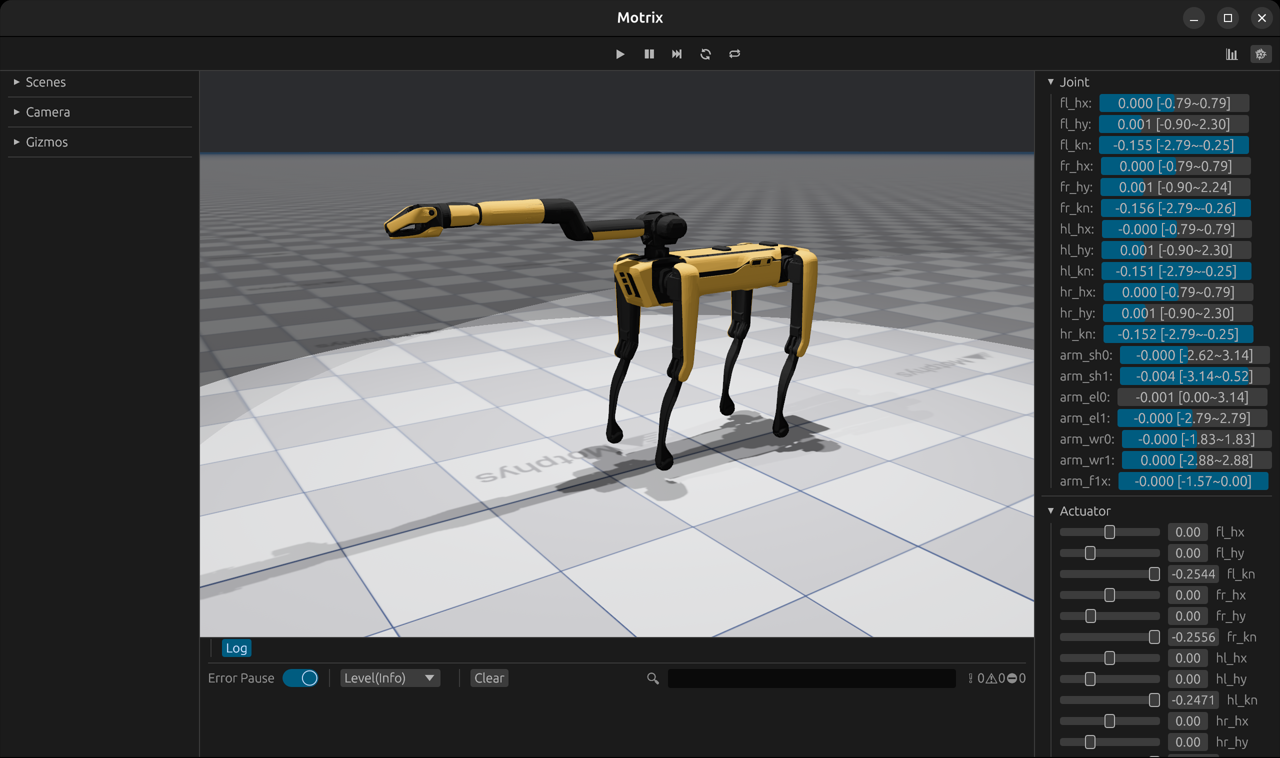The width and height of the screenshot is (1280, 758).
Task: Toggle the Error Pause switch
Action: tap(300, 678)
